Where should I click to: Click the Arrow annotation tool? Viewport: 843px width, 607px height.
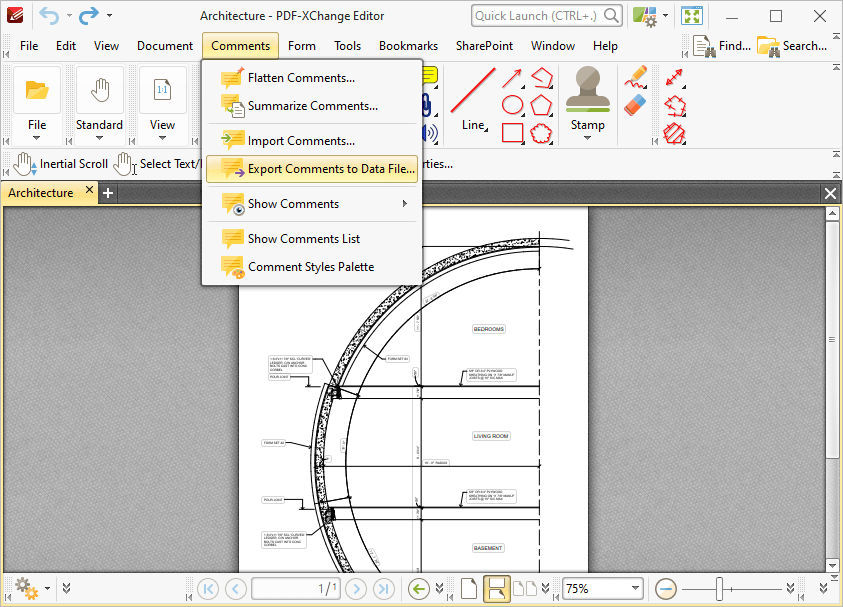click(x=512, y=78)
